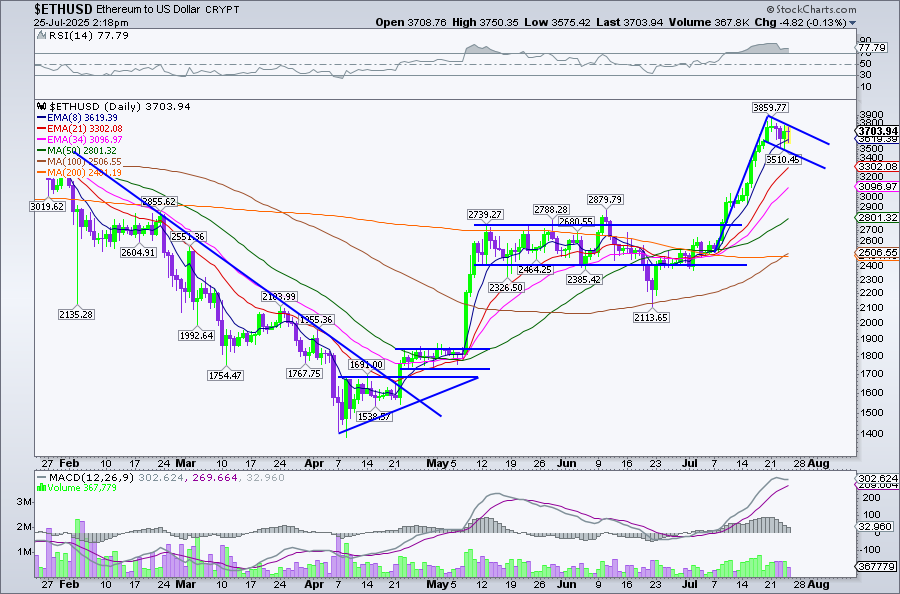Click the 1538.57 price label

[x=374, y=417]
